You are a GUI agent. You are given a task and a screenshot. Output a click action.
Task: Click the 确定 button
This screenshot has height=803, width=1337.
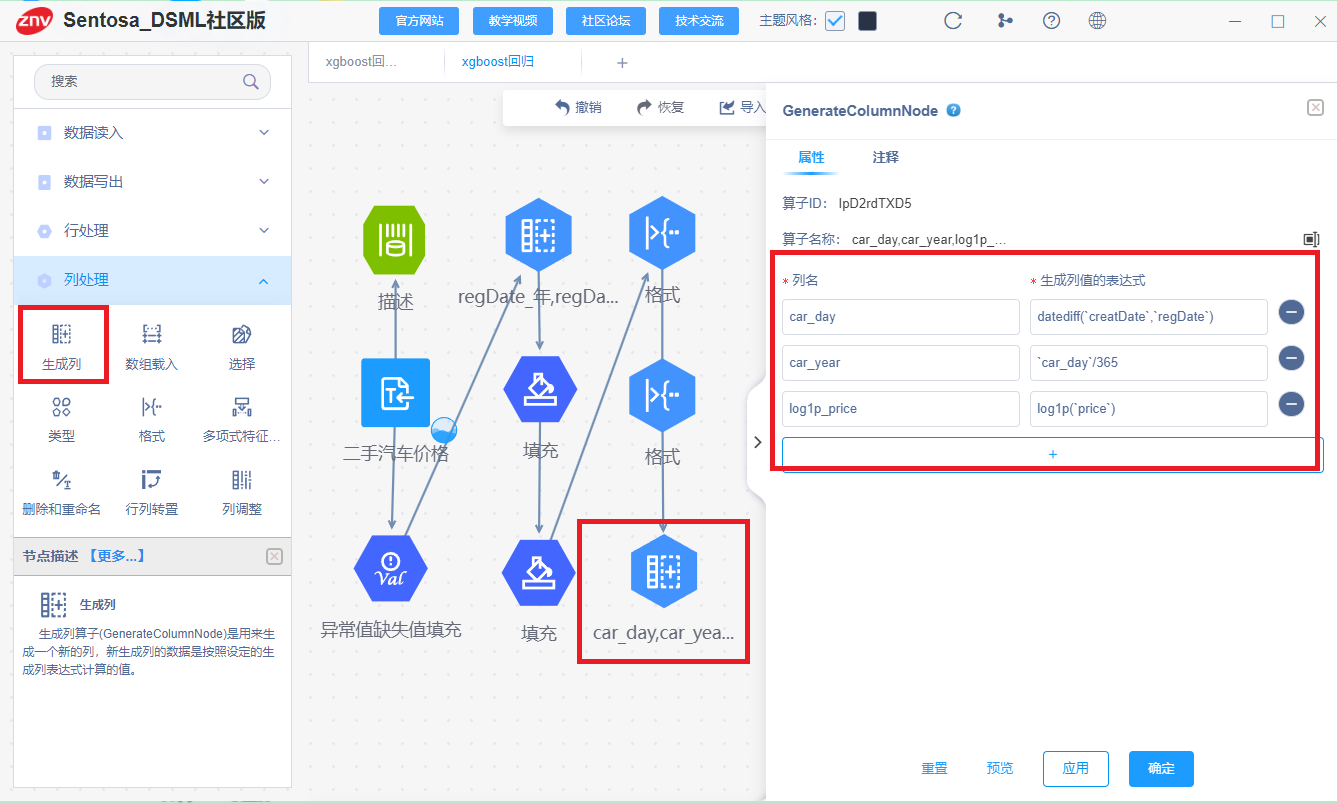(x=1161, y=769)
